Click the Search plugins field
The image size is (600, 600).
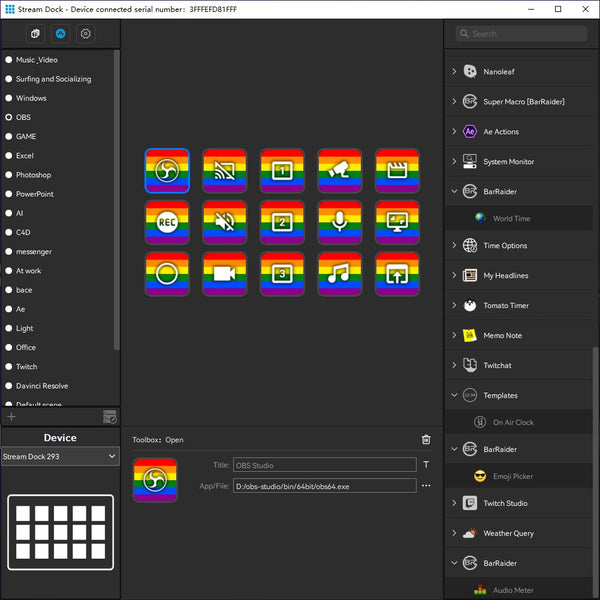521,34
